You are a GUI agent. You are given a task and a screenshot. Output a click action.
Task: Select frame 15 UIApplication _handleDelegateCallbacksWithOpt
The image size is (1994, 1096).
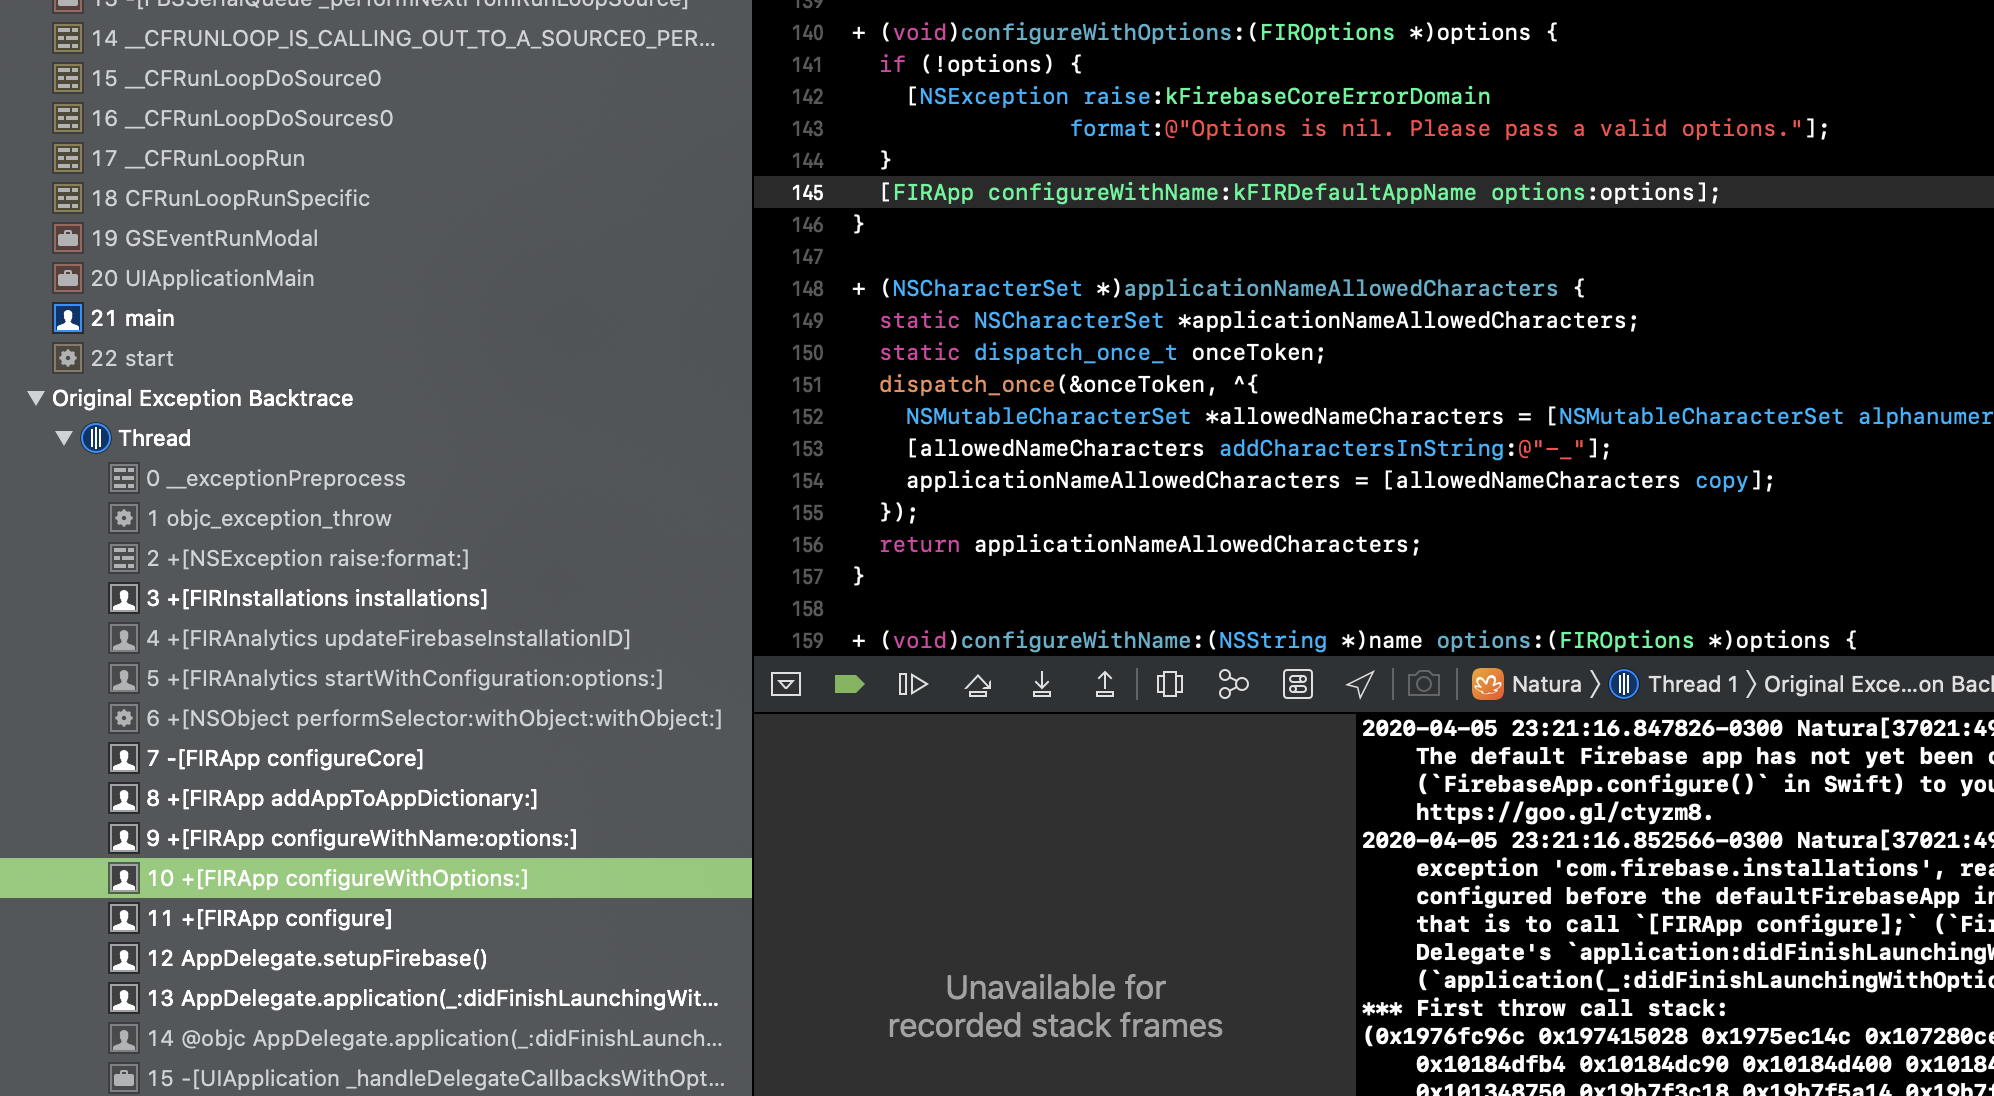click(x=376, y=1078)
